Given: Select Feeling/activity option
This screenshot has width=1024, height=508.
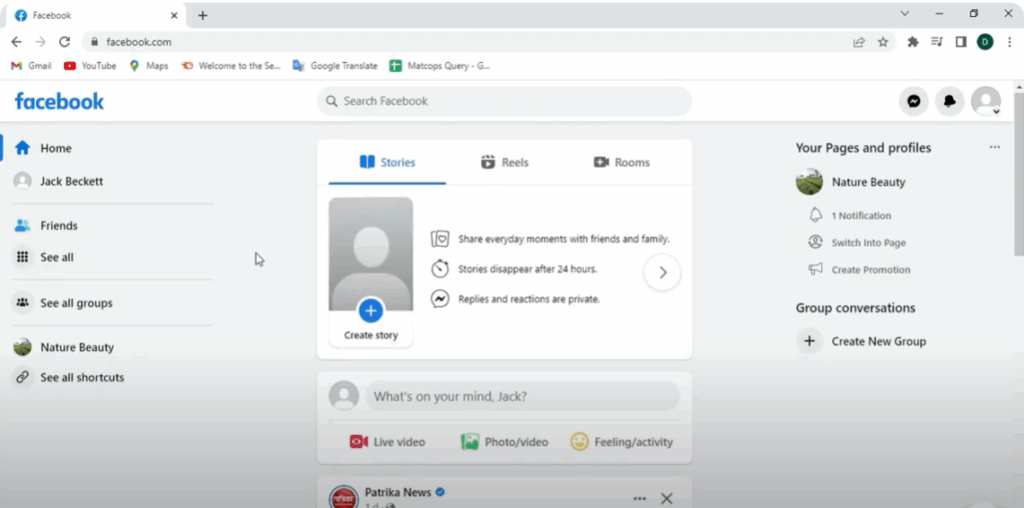Looking at the screenshot, I should (621, 442).
